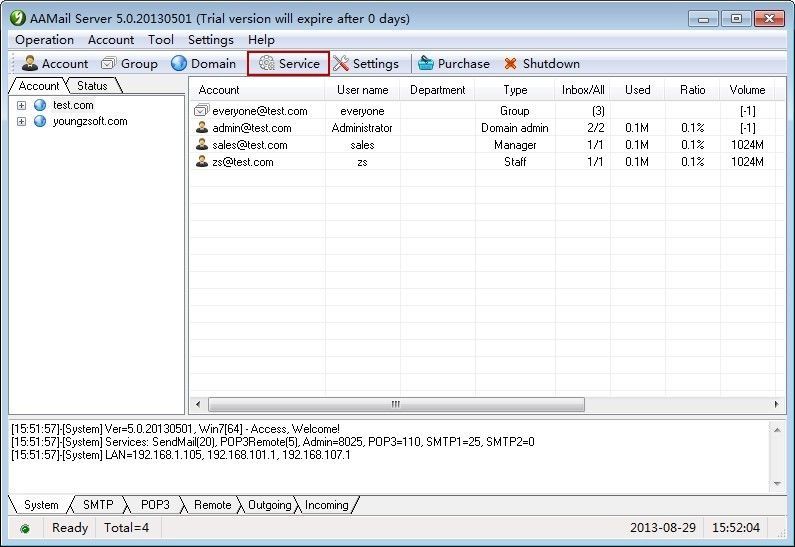This screenshot has height=547, width=795.
Task: Click the Domain admin type cell
Action: [515, 128]
